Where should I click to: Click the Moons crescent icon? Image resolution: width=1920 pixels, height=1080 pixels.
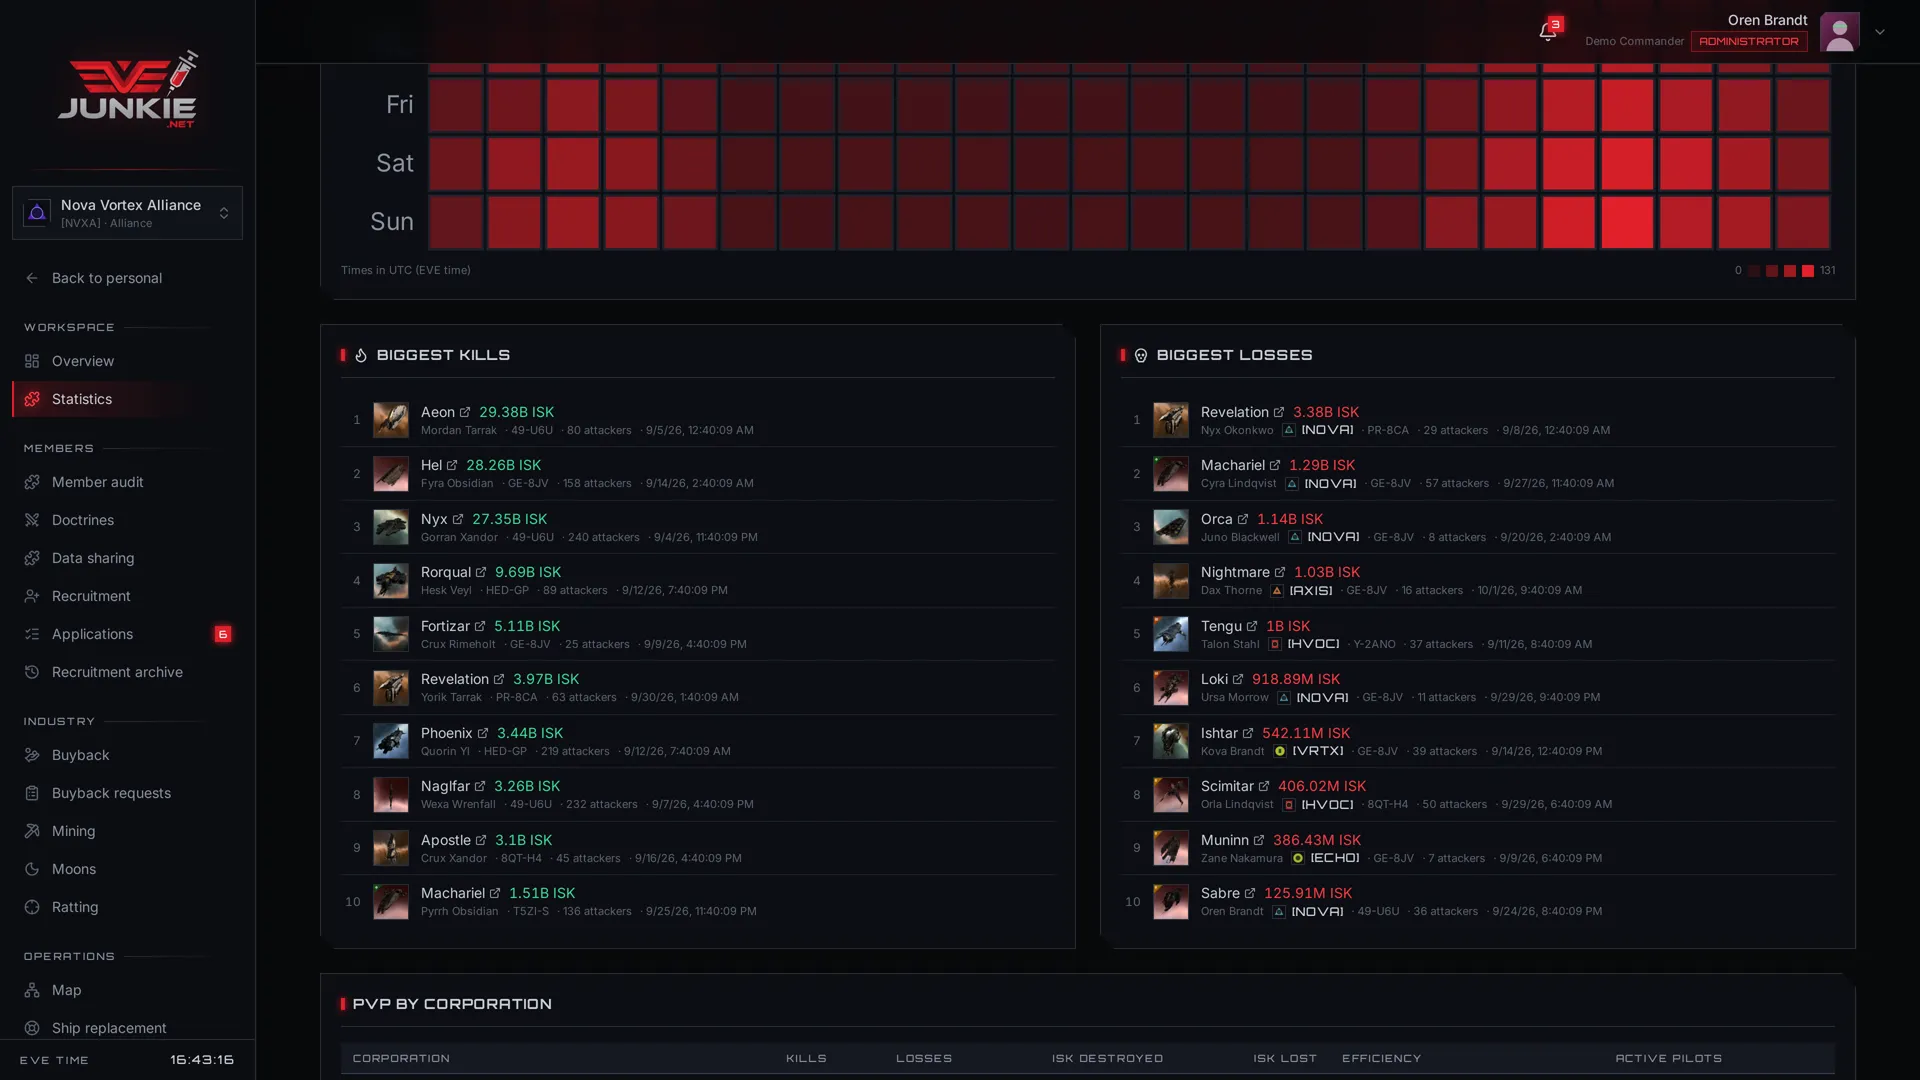click(32, 869)
